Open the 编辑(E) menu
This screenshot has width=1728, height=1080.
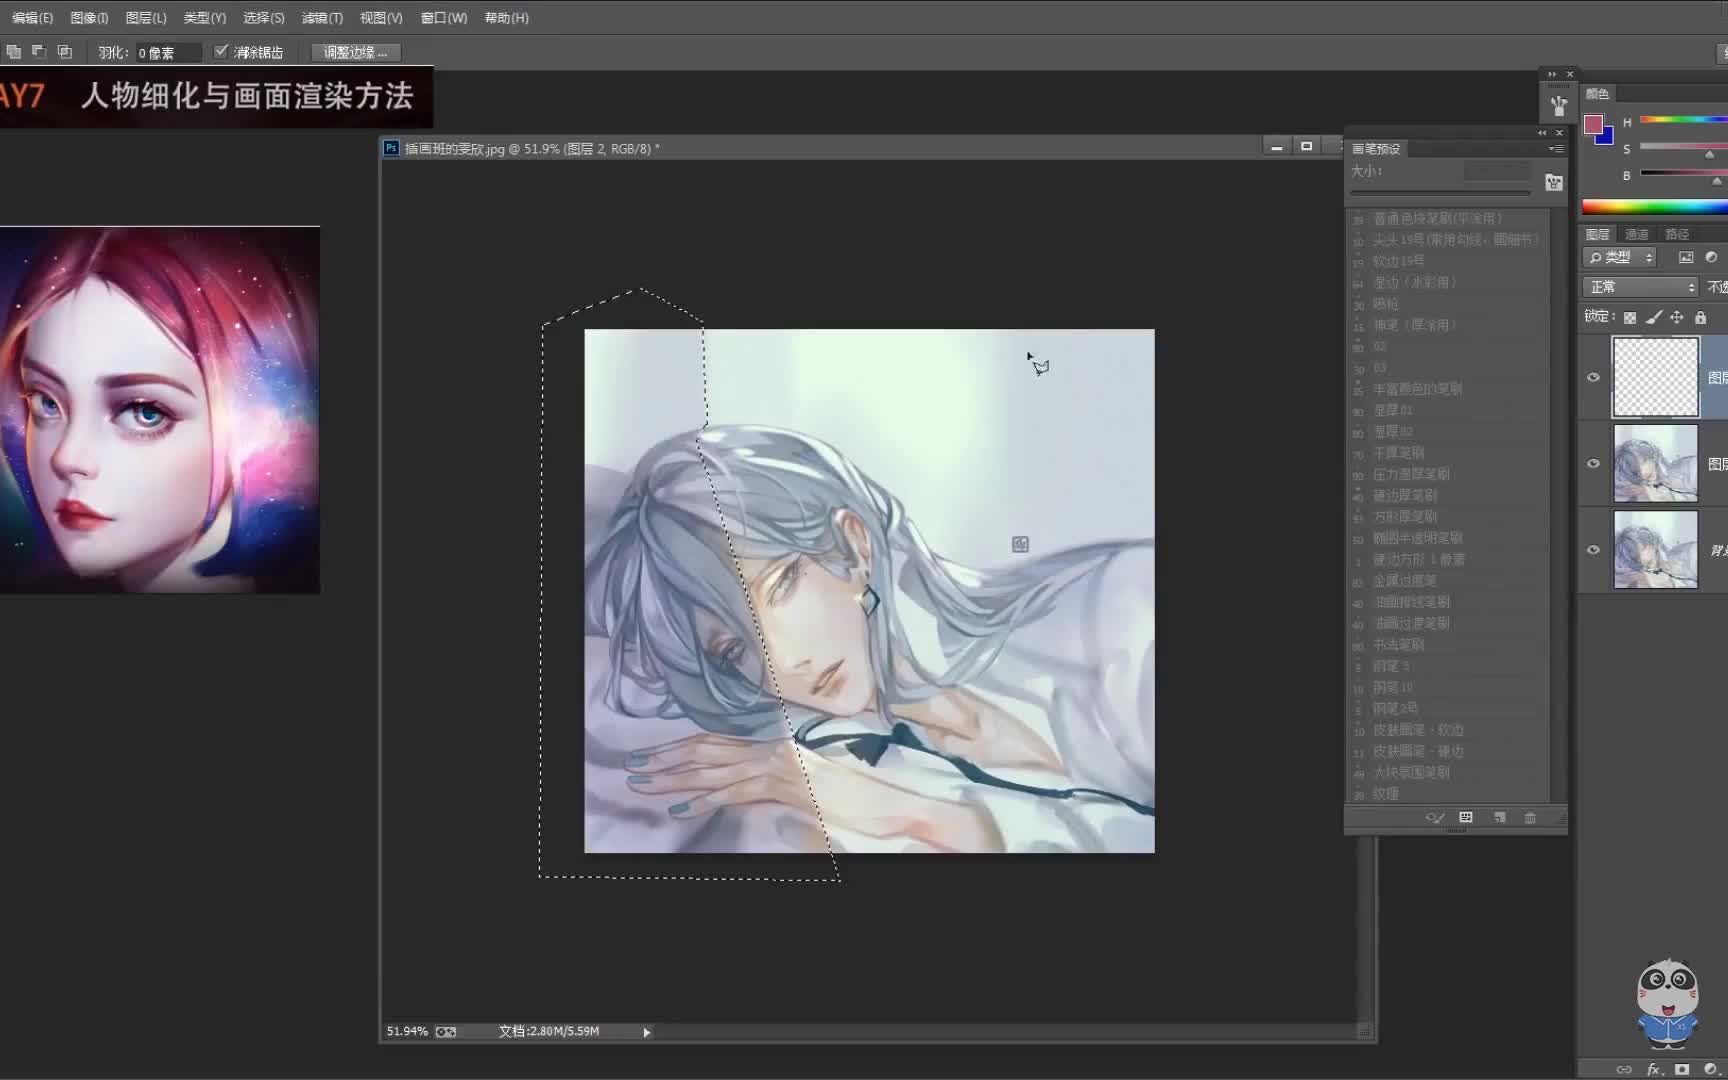point(32,18)
